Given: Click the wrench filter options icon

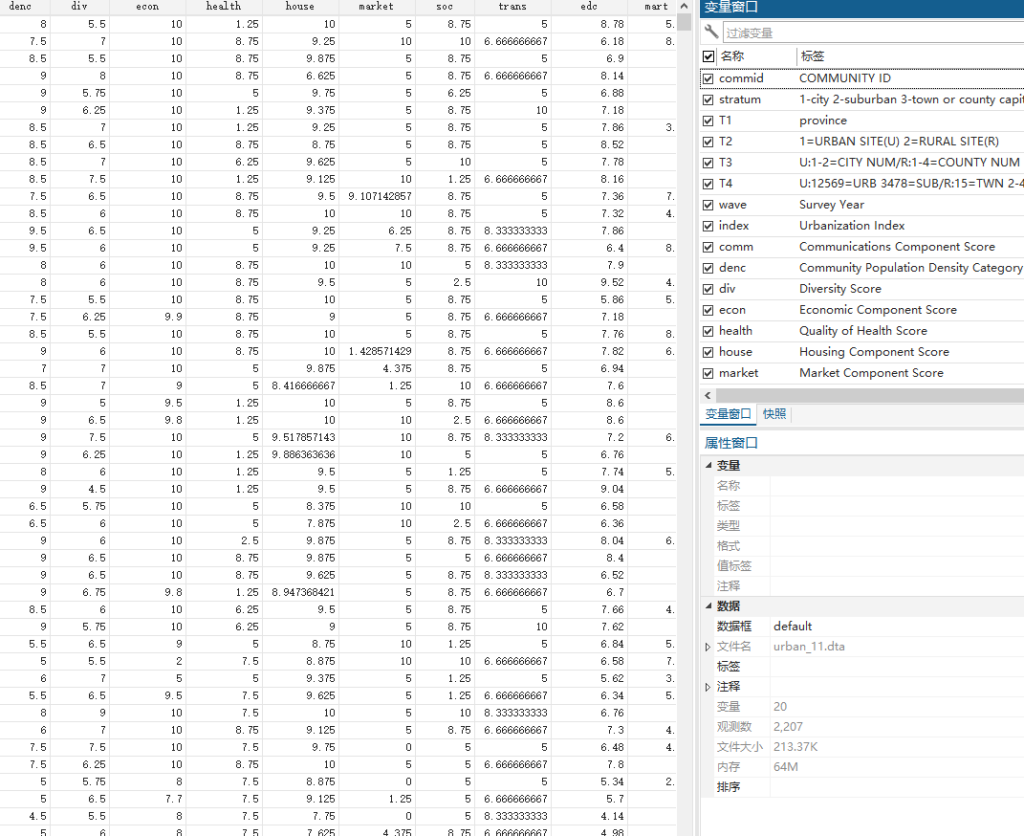Looking at the screenshot, I should (711, 31).
